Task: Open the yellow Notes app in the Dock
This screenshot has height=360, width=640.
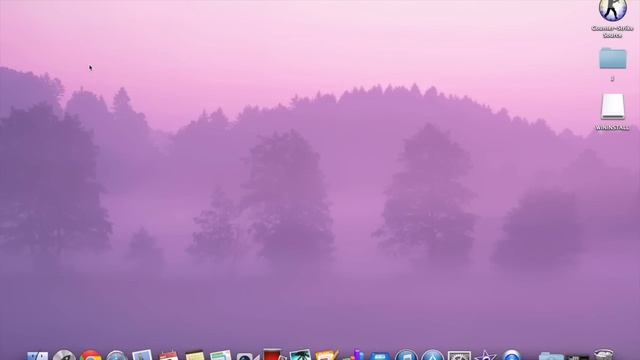Action: [x=195, y=356]
